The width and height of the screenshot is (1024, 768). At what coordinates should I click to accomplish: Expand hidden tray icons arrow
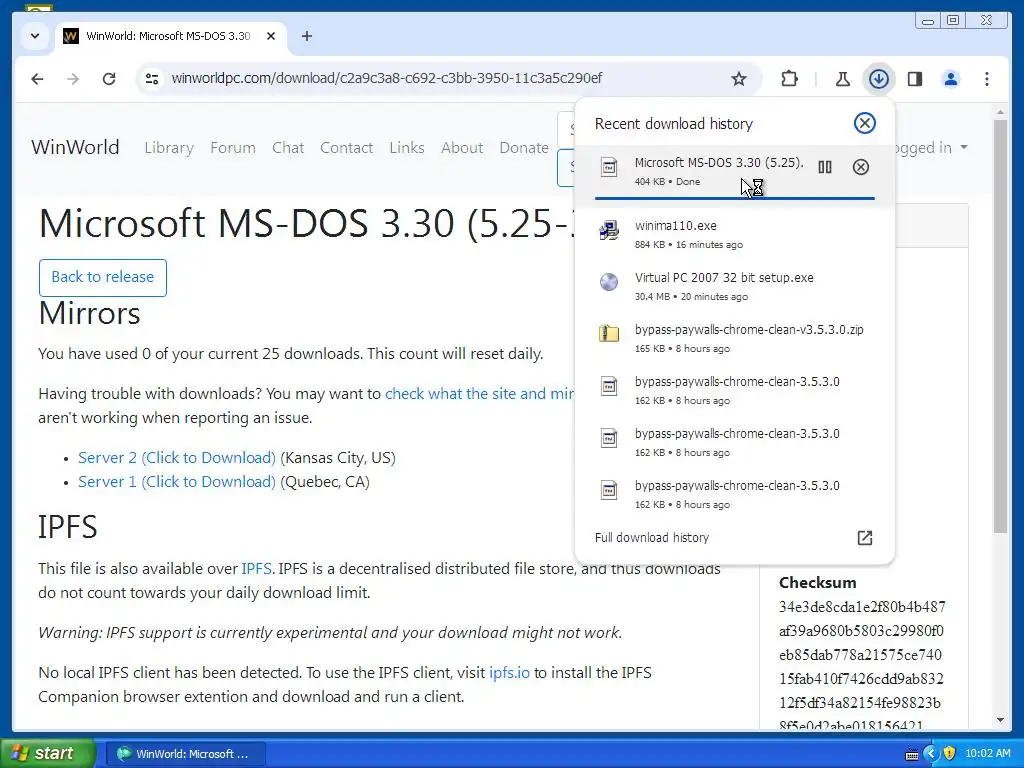tap(931, 754)
